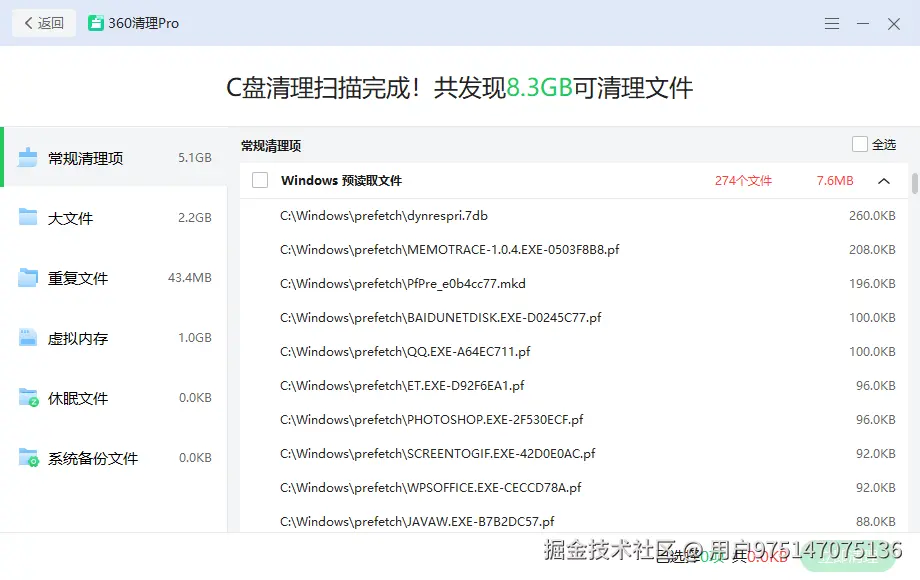Select the 大文件 sidebar tab
The image size is (920, 580).
pyautogui.click(x=114, y=218)
